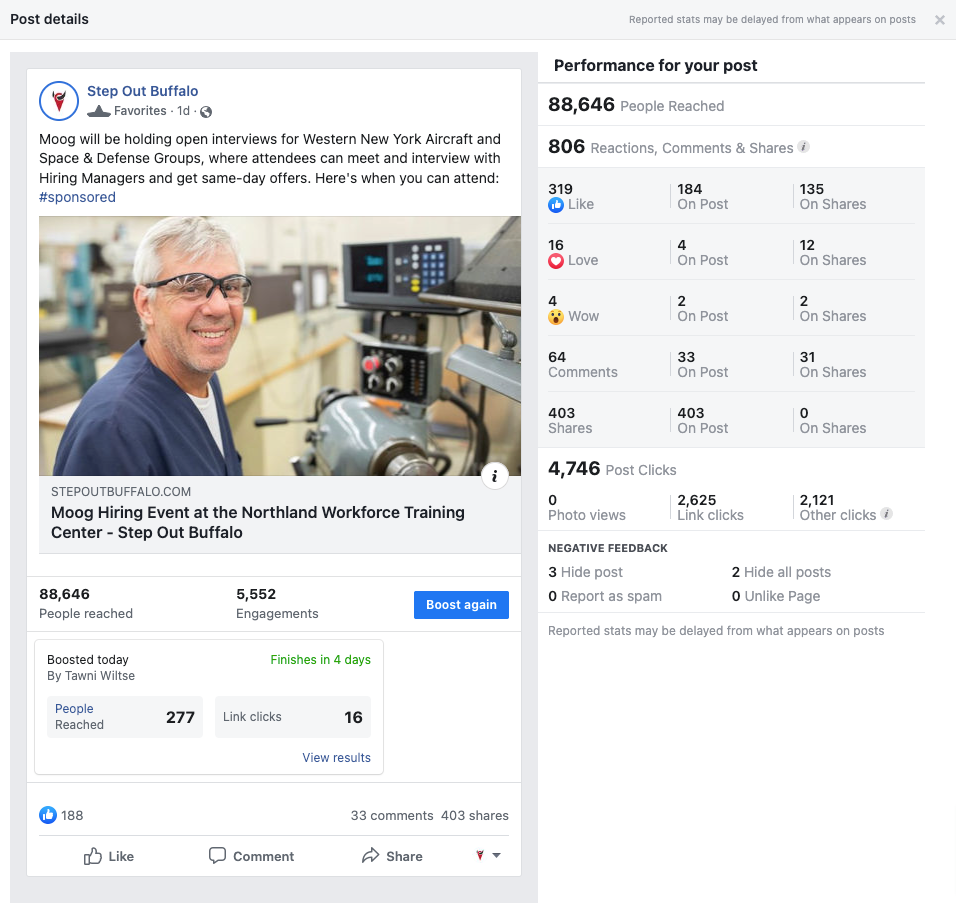Viewport: 956px width, 913px height.
Task: Open Step Out Buffalo page avatar
Action: point(59,101)
